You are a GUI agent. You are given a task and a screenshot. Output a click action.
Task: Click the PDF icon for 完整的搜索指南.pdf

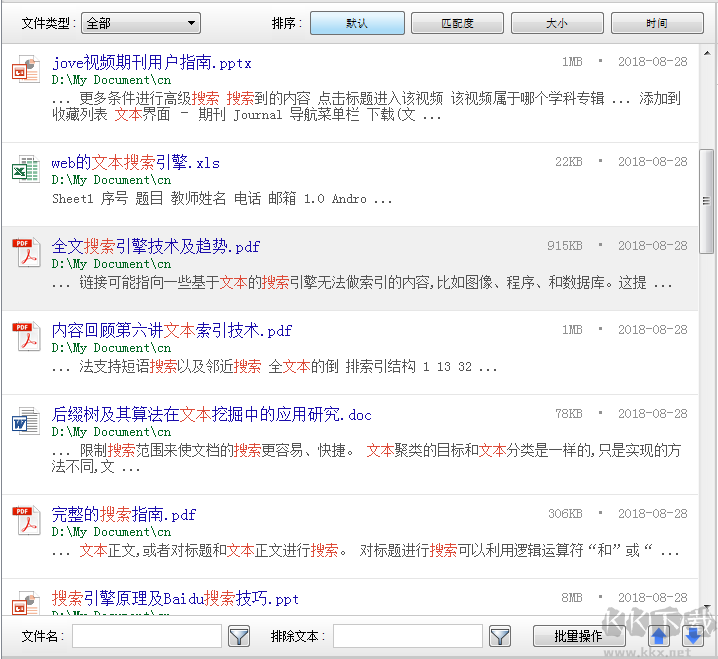pyautogui.click(x=25, y=521)
